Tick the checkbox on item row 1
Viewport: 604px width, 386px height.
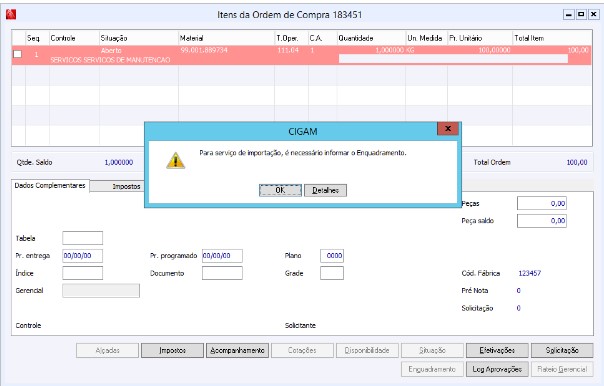tap(17, 54)
